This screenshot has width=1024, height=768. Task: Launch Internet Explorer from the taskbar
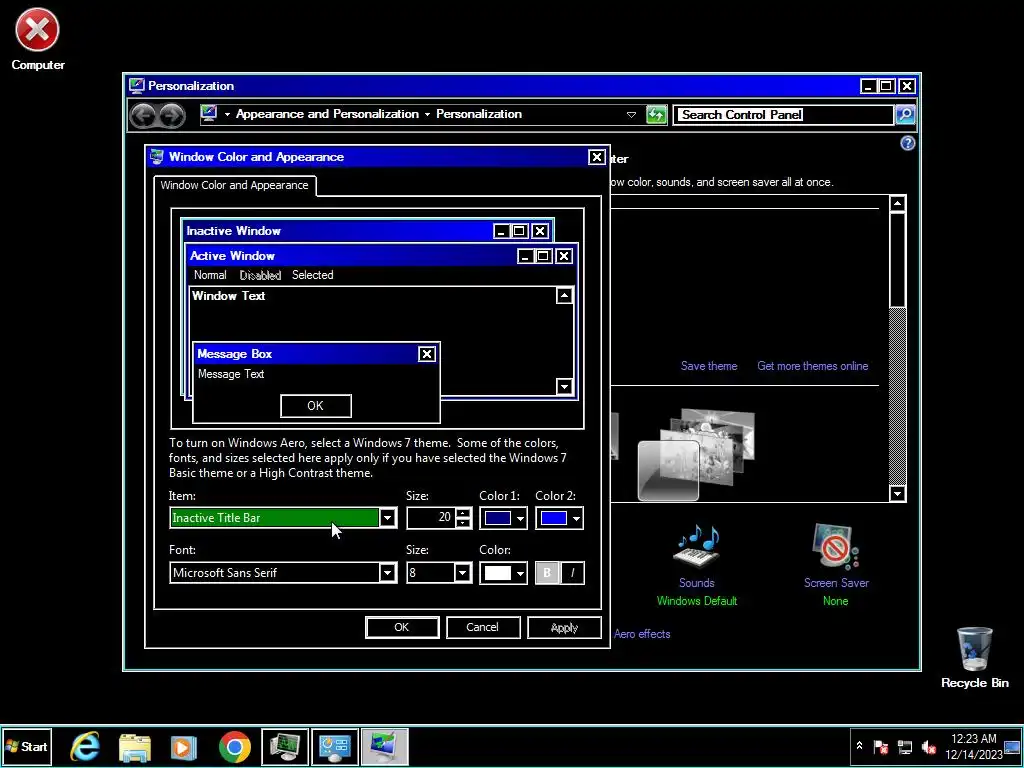(x=86, y=746)
